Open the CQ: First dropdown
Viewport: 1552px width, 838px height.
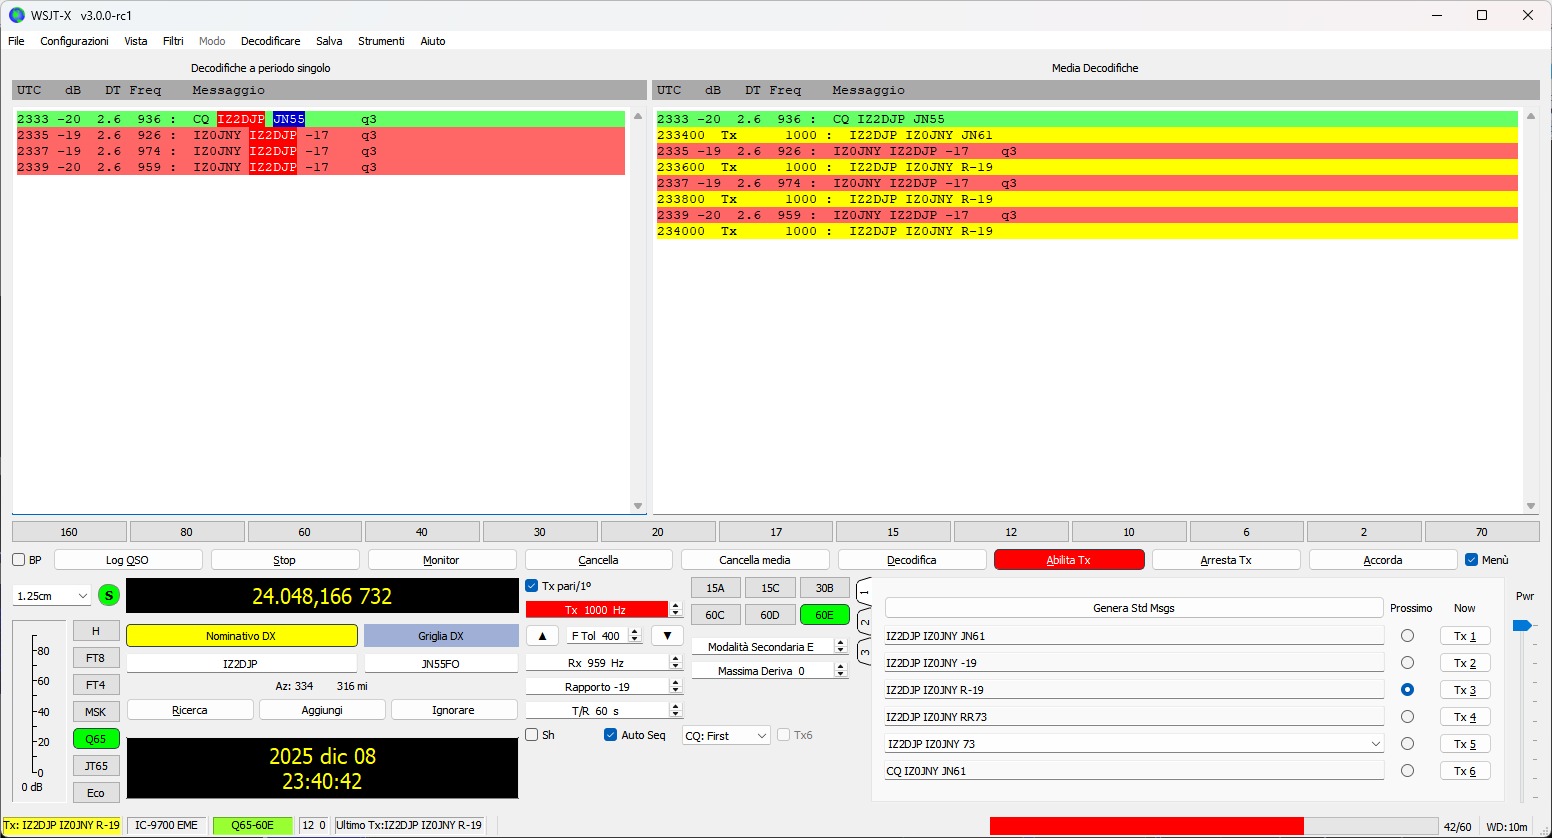(x=725, y=735)
